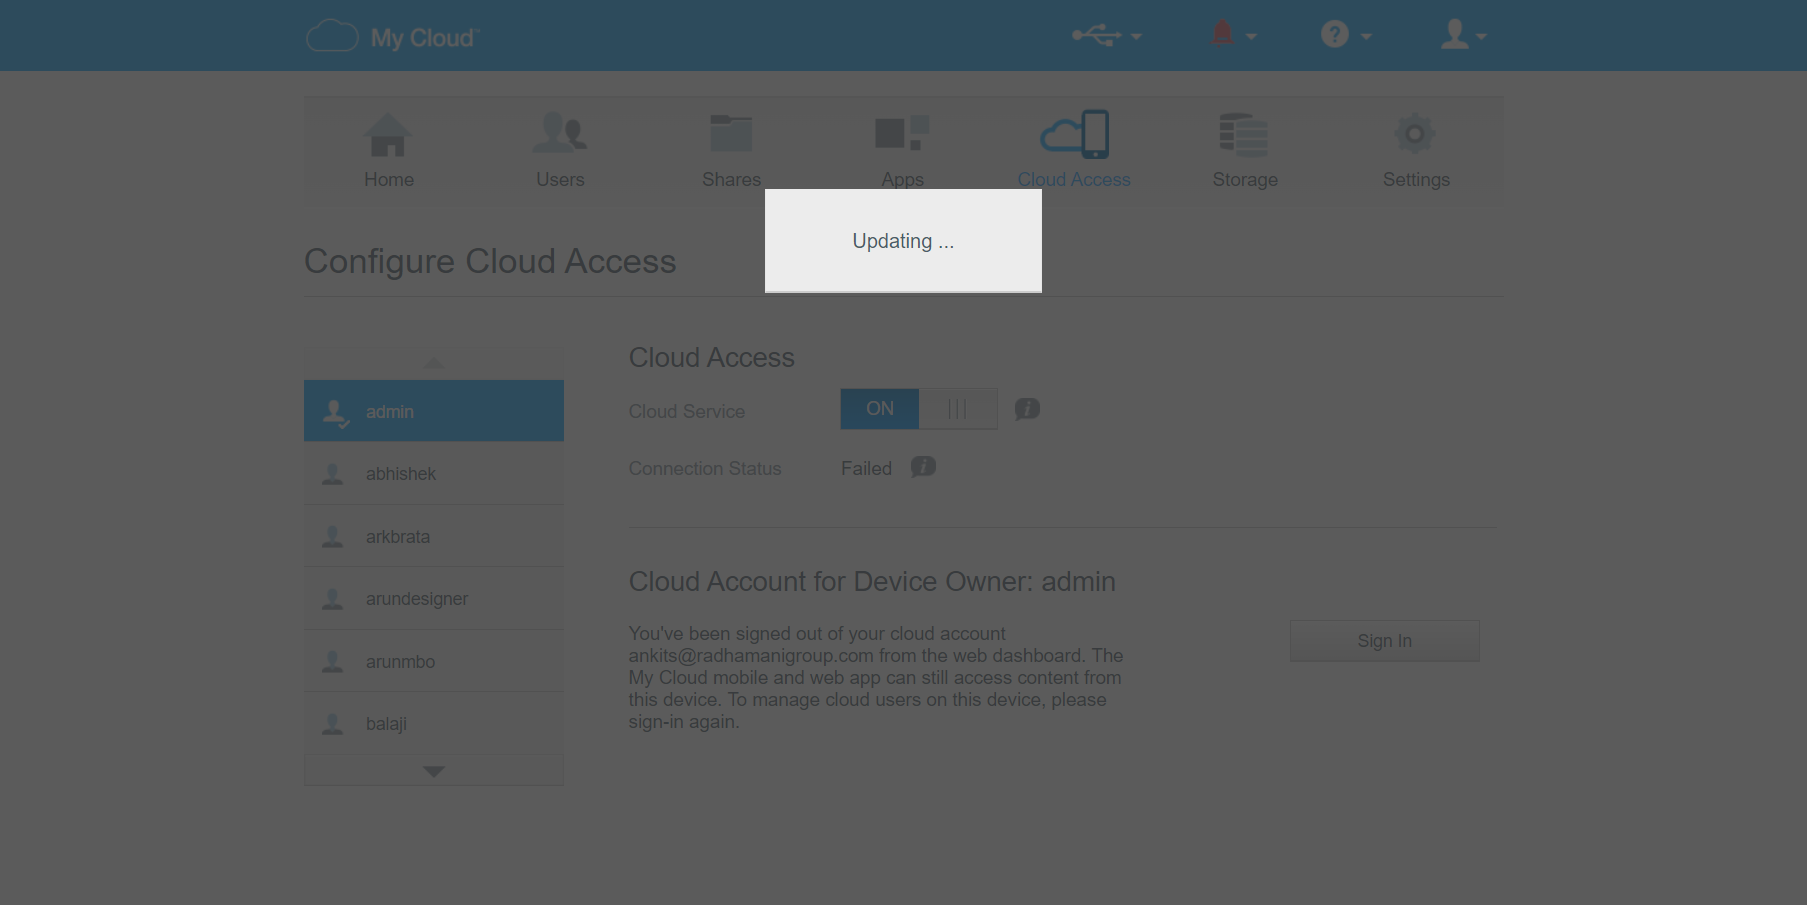Go to the Home tab
The image size is (1807, 905).
click(389, 150)
